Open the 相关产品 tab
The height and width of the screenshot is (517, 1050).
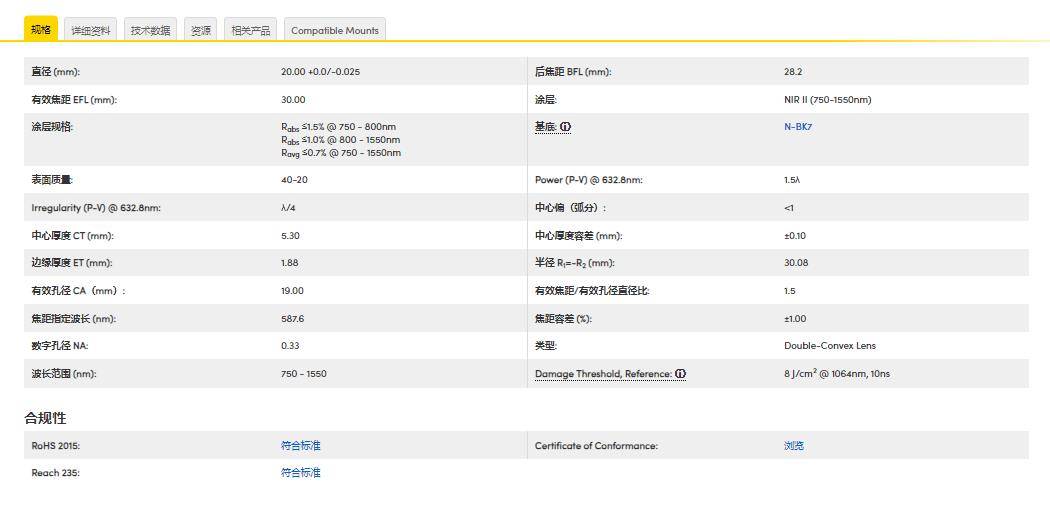(250, 30)
